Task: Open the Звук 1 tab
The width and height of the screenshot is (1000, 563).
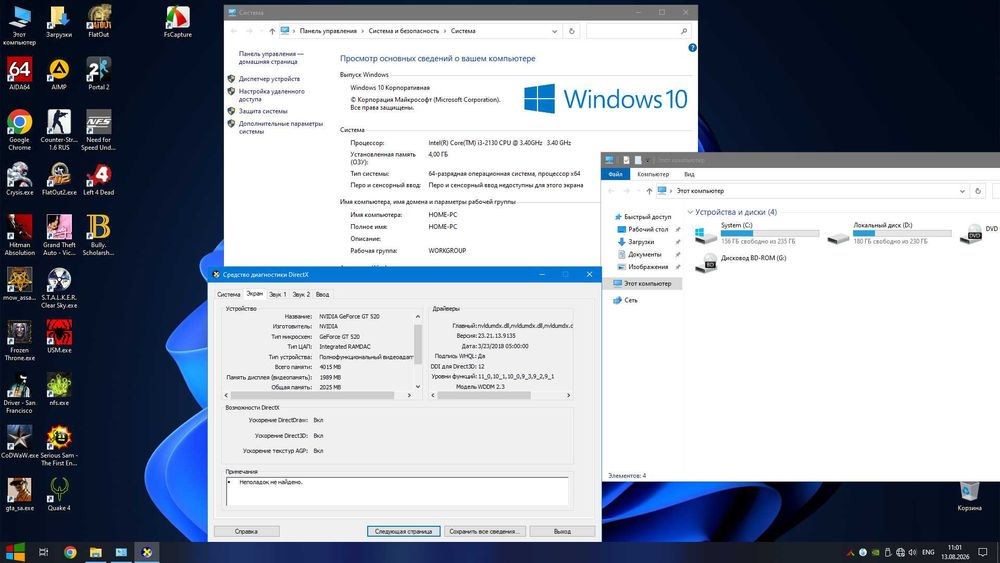Action: click(x=277, y=295)
